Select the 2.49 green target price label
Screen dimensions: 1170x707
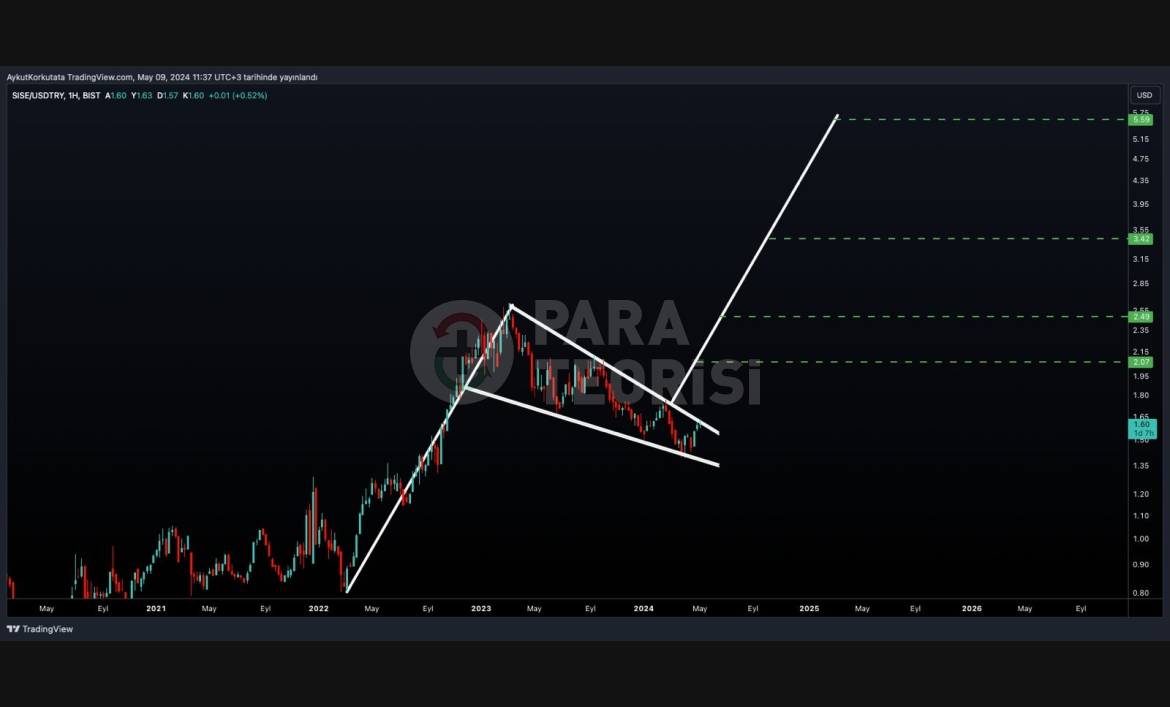click(1141, 317)
